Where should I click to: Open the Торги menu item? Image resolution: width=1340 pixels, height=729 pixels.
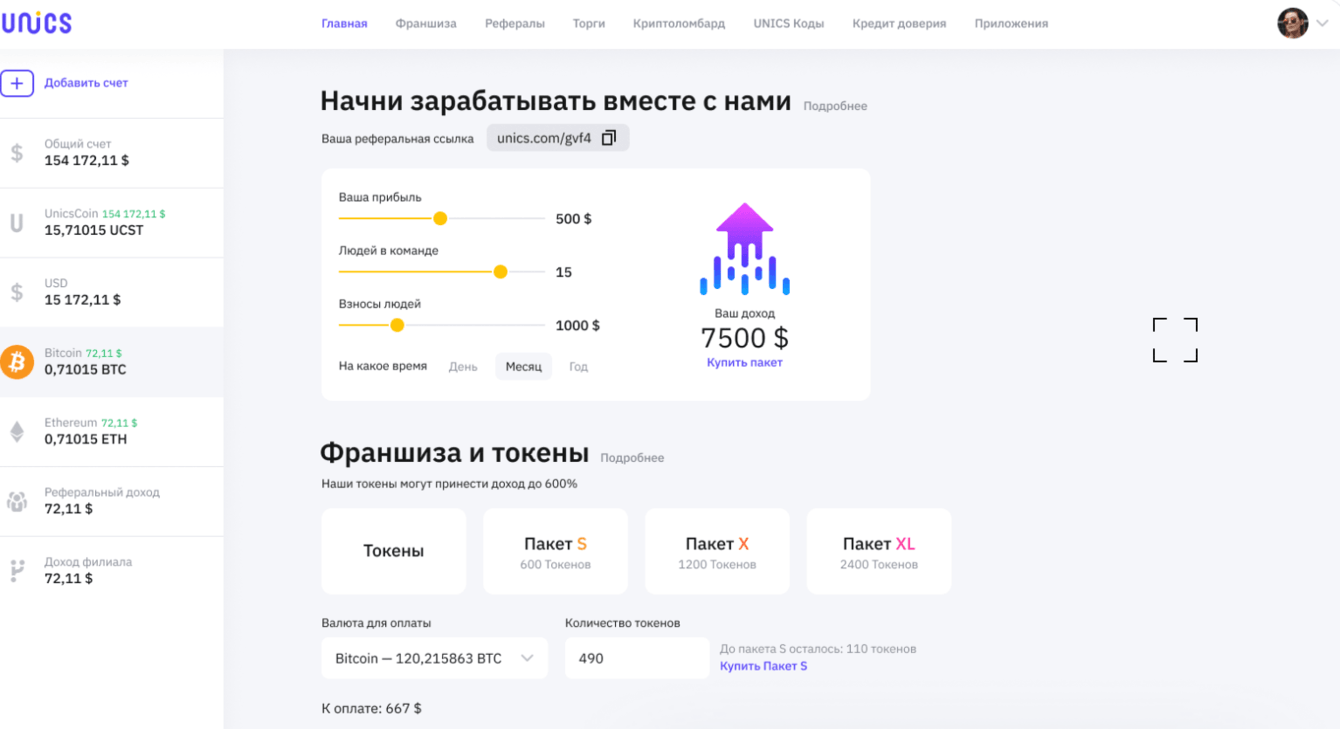point(589,23)
